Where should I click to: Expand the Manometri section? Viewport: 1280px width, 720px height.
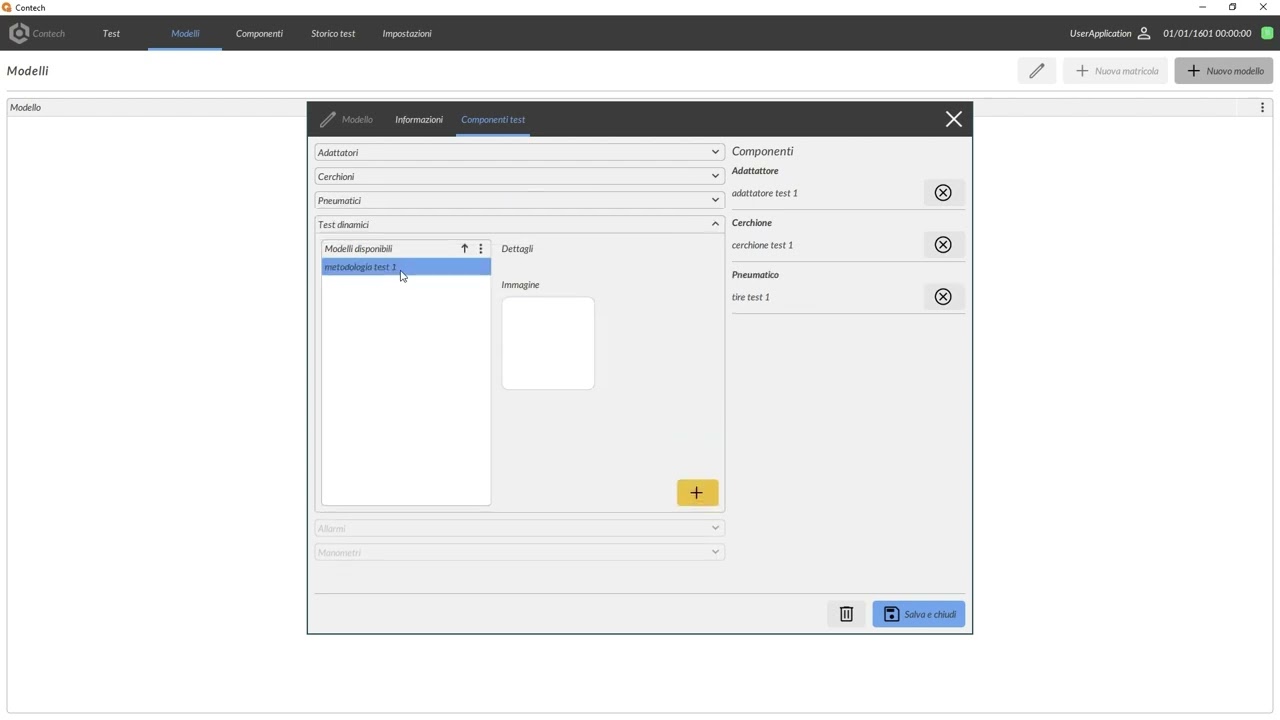pyautogui.click(x=519, y=552)
